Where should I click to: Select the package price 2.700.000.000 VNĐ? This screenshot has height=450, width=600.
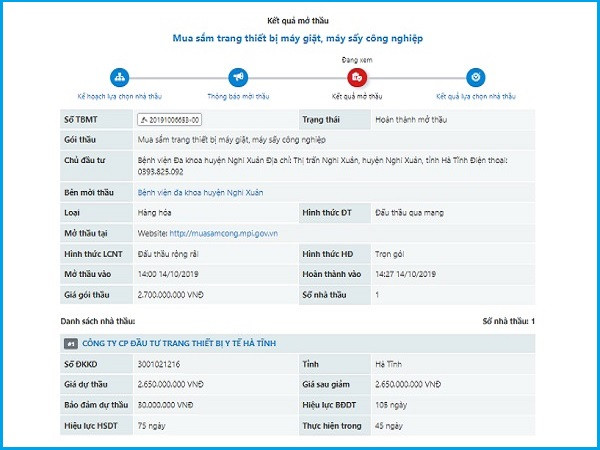click(171, 295)
